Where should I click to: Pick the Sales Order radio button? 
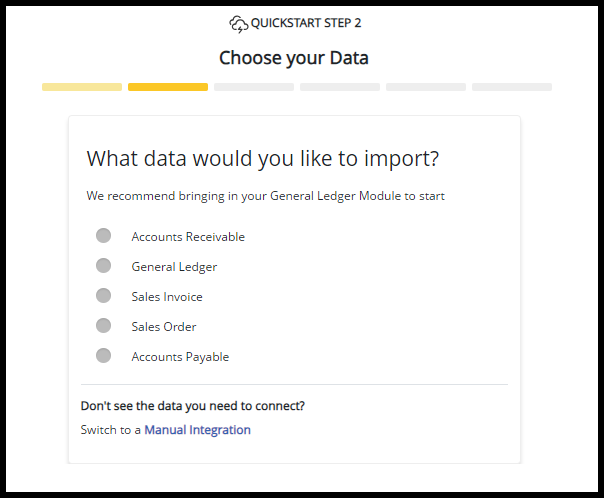tap(103, 326)
